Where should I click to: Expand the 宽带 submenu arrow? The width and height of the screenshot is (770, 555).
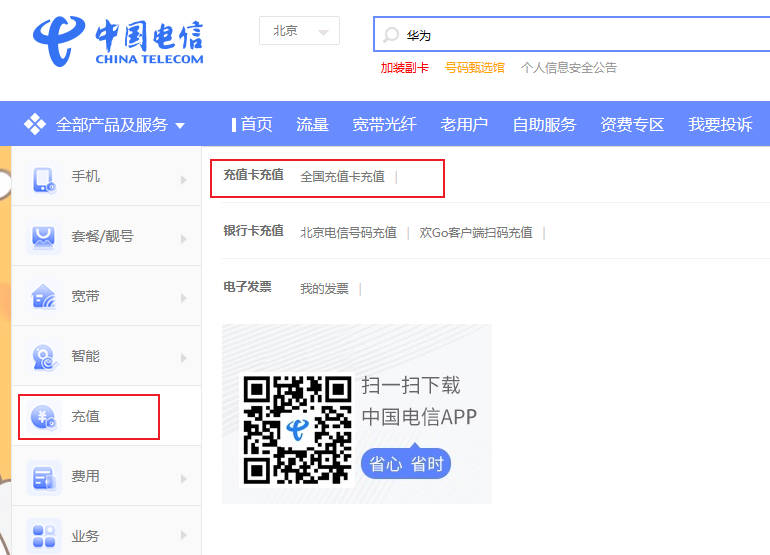pos(184,298)
